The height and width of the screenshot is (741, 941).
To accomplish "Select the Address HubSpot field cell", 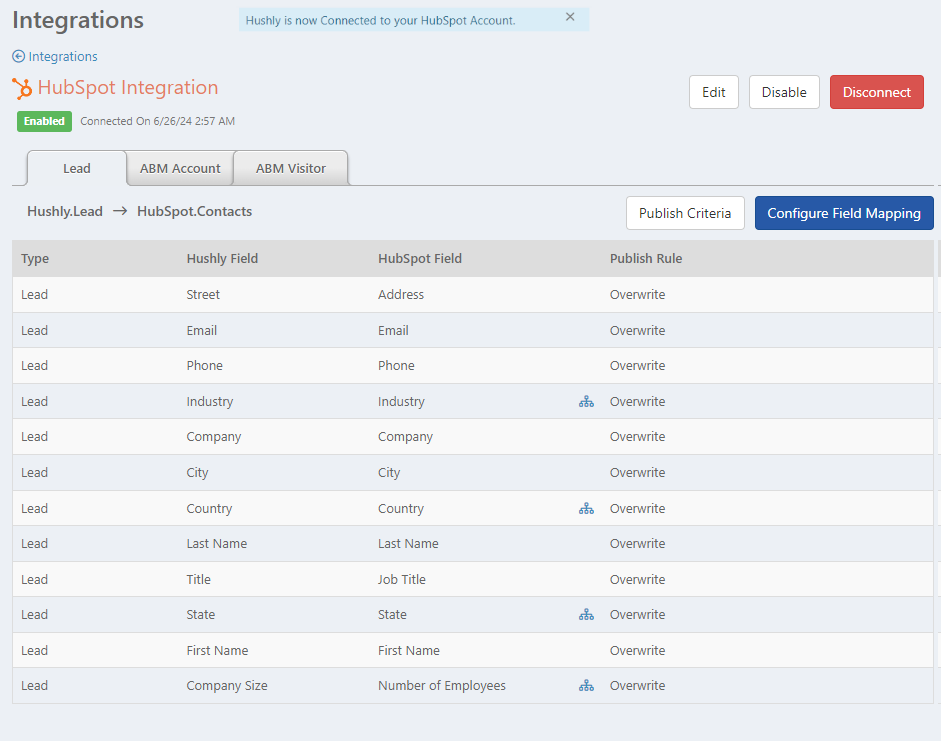I will point(401,295).
